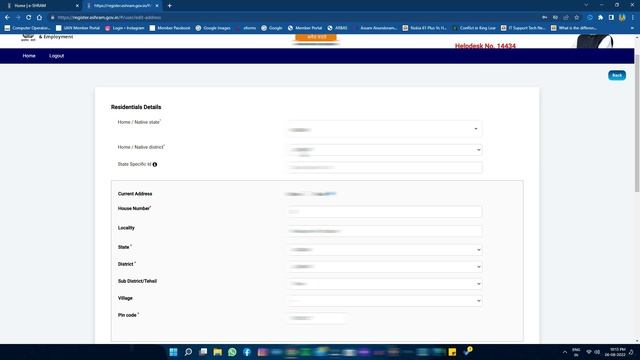The height and width of the screenshot is (360, 640).
Task: Click the blue Back button
Action: [x=617, y=76]
